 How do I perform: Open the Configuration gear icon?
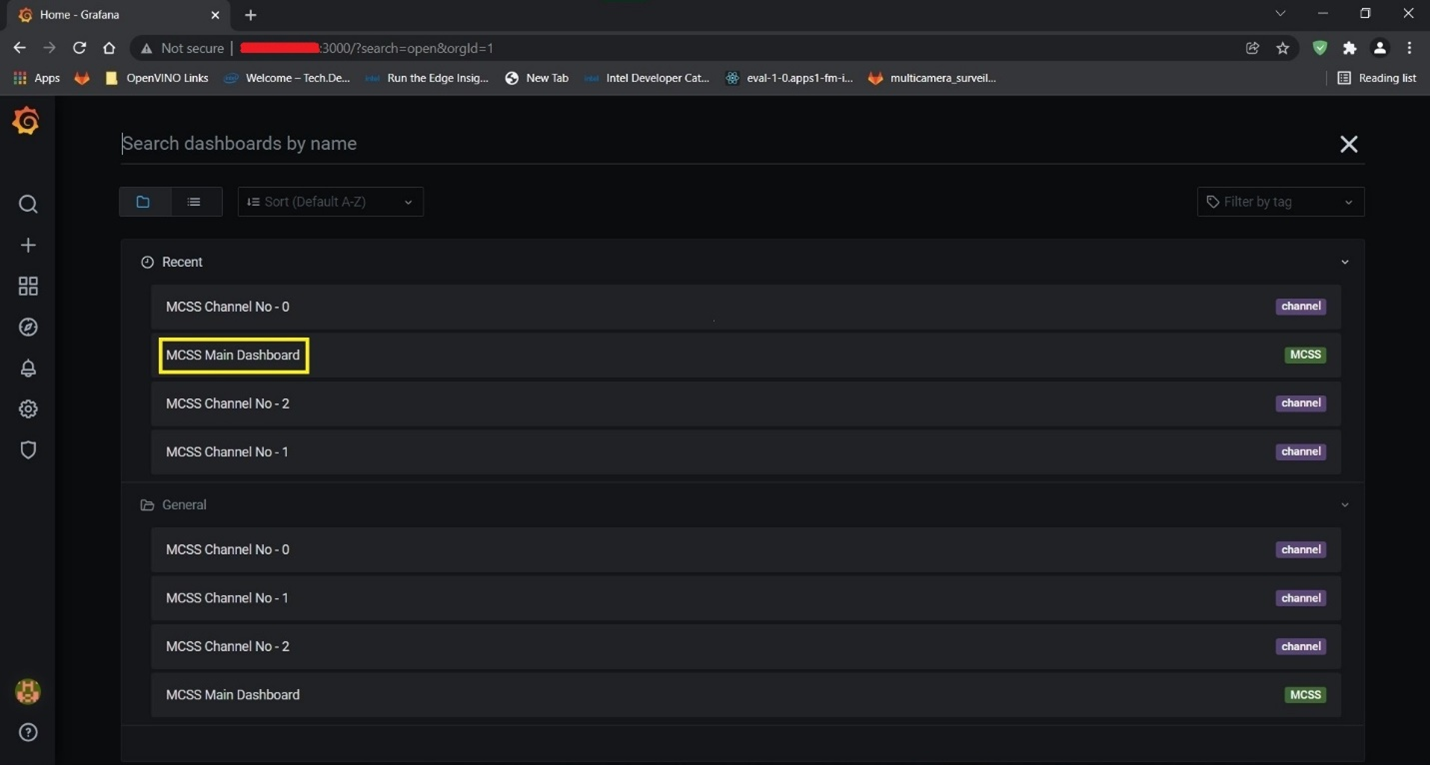coord(28,409)
